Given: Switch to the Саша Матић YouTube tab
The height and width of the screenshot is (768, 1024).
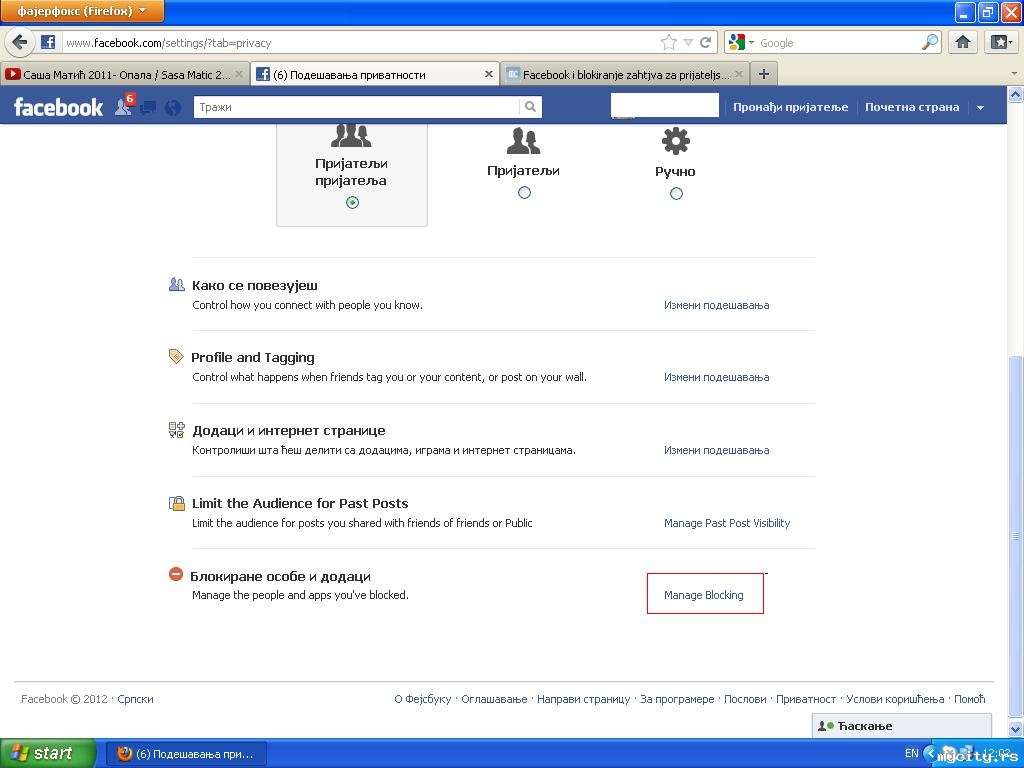Looking at the screenshot, I should (x=124, y=74).
